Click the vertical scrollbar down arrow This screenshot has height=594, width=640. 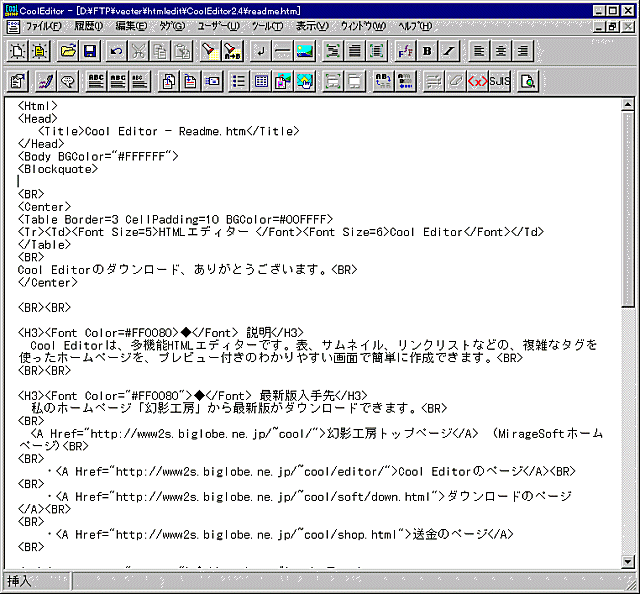[x=628, y=562]
